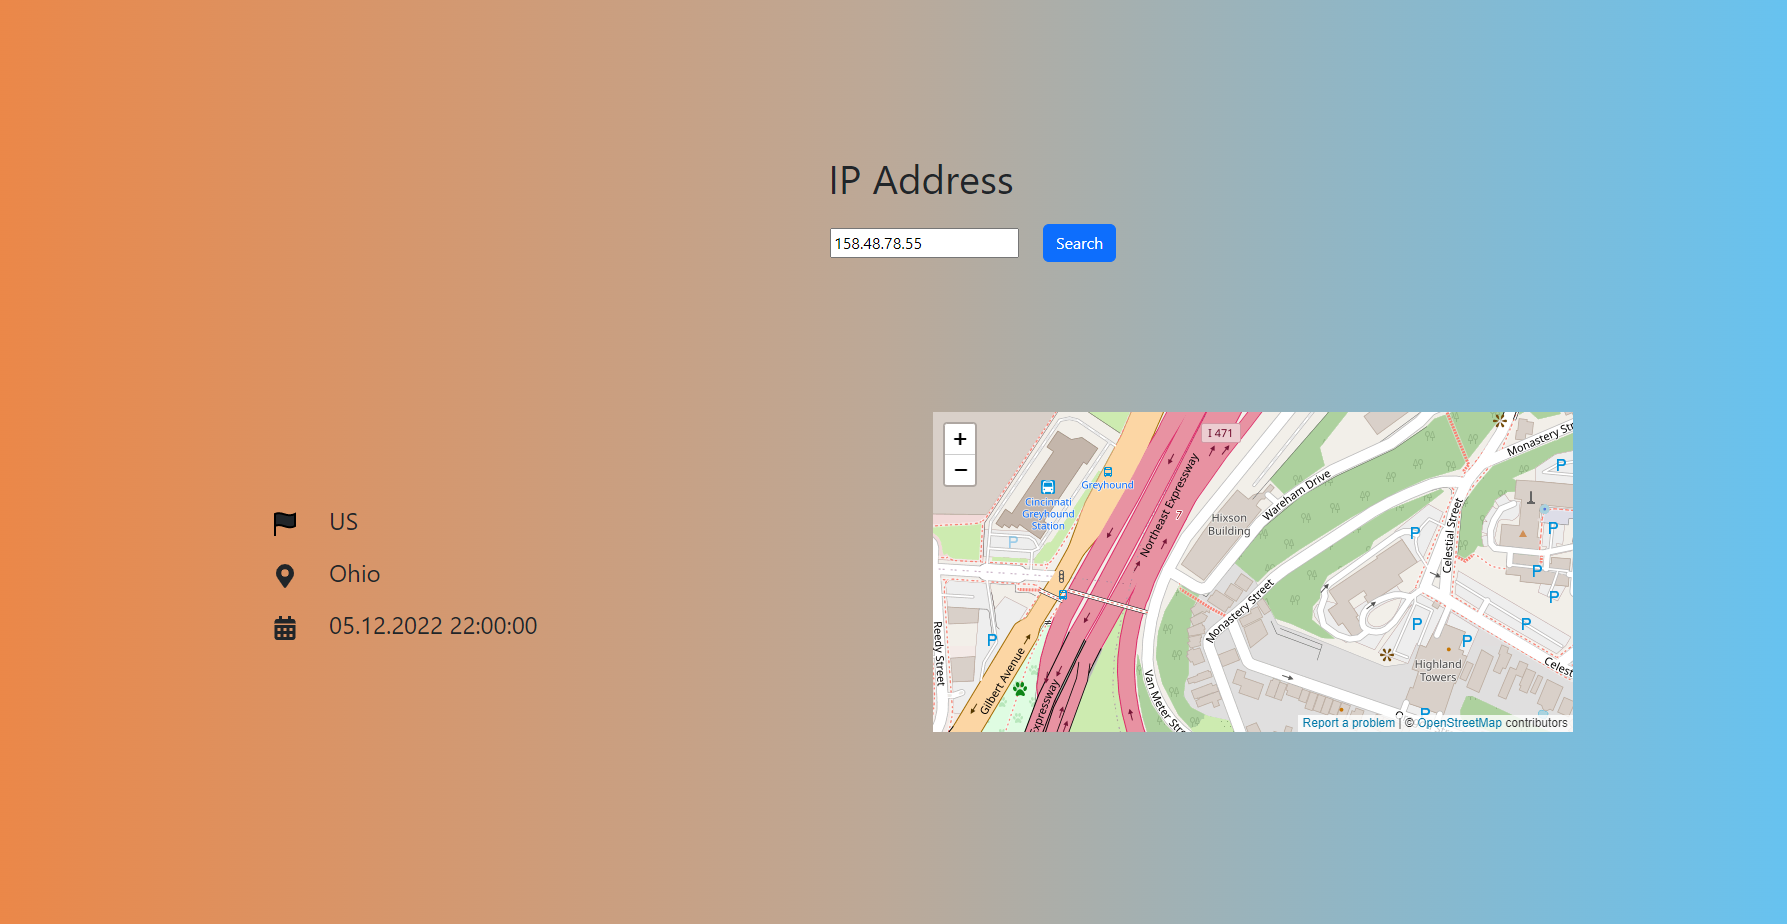Click the Hixson Building label on map

click(x=1229, y=524)
